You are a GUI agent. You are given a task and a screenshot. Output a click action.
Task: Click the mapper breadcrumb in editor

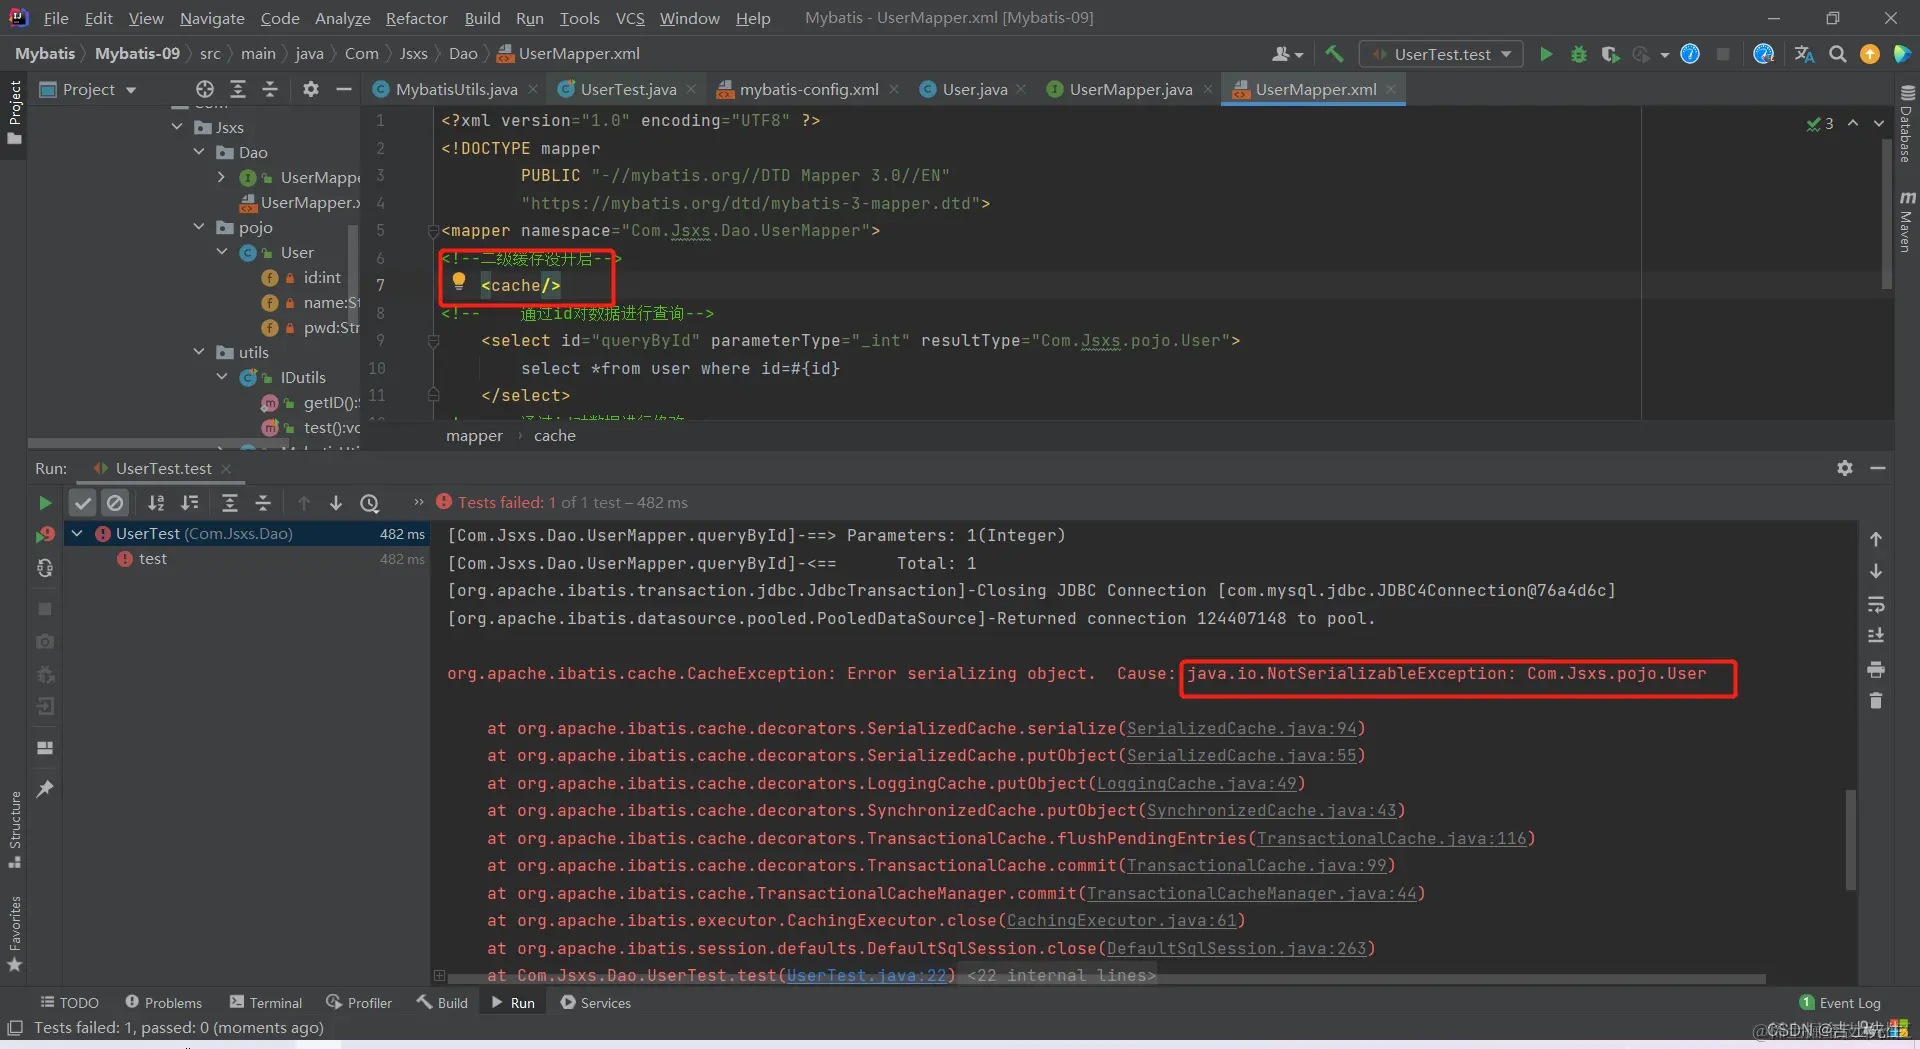474,435
